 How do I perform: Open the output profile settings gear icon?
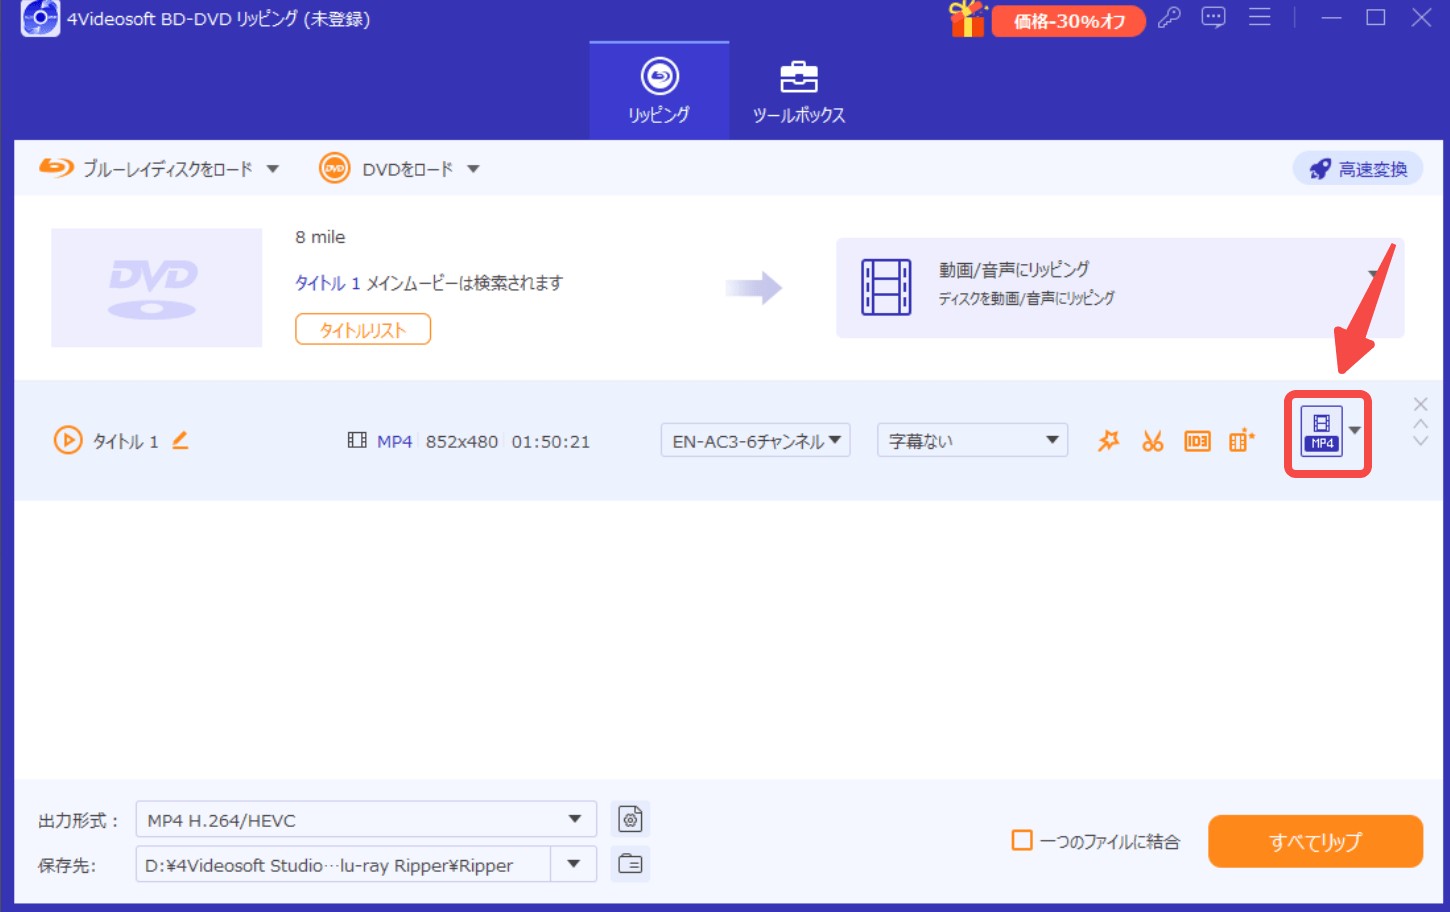(630, 820)
